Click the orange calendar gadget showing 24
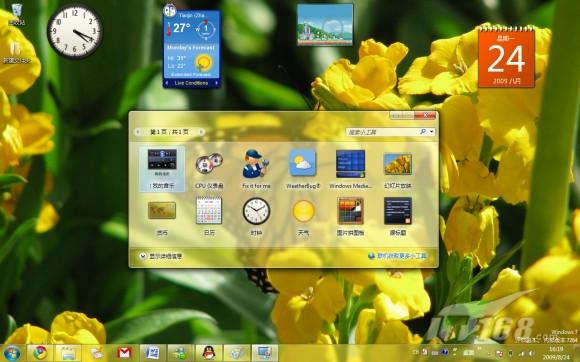580x362 pixels. [x=506, y=57]
